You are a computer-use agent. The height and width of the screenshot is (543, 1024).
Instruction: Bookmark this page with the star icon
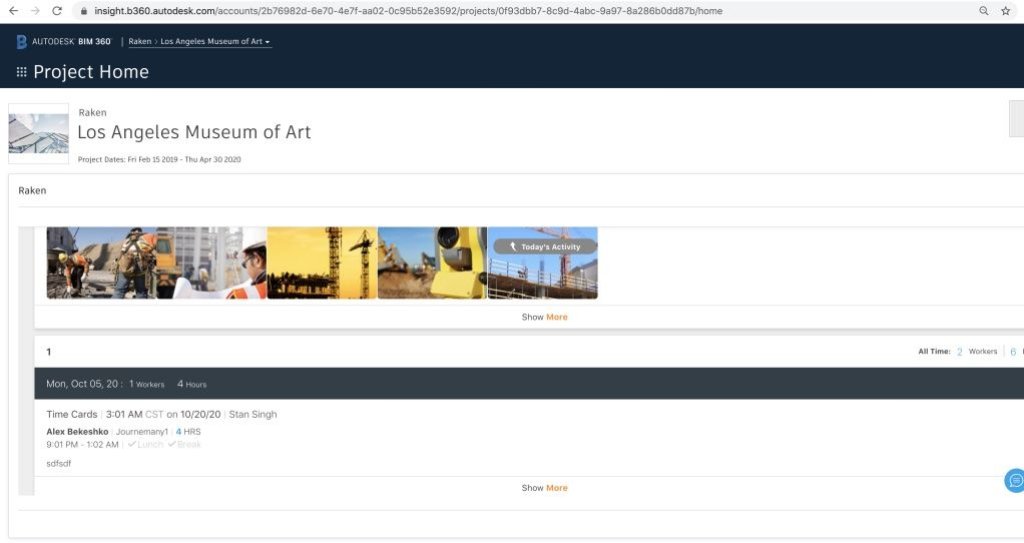[x=1006, y=11]
